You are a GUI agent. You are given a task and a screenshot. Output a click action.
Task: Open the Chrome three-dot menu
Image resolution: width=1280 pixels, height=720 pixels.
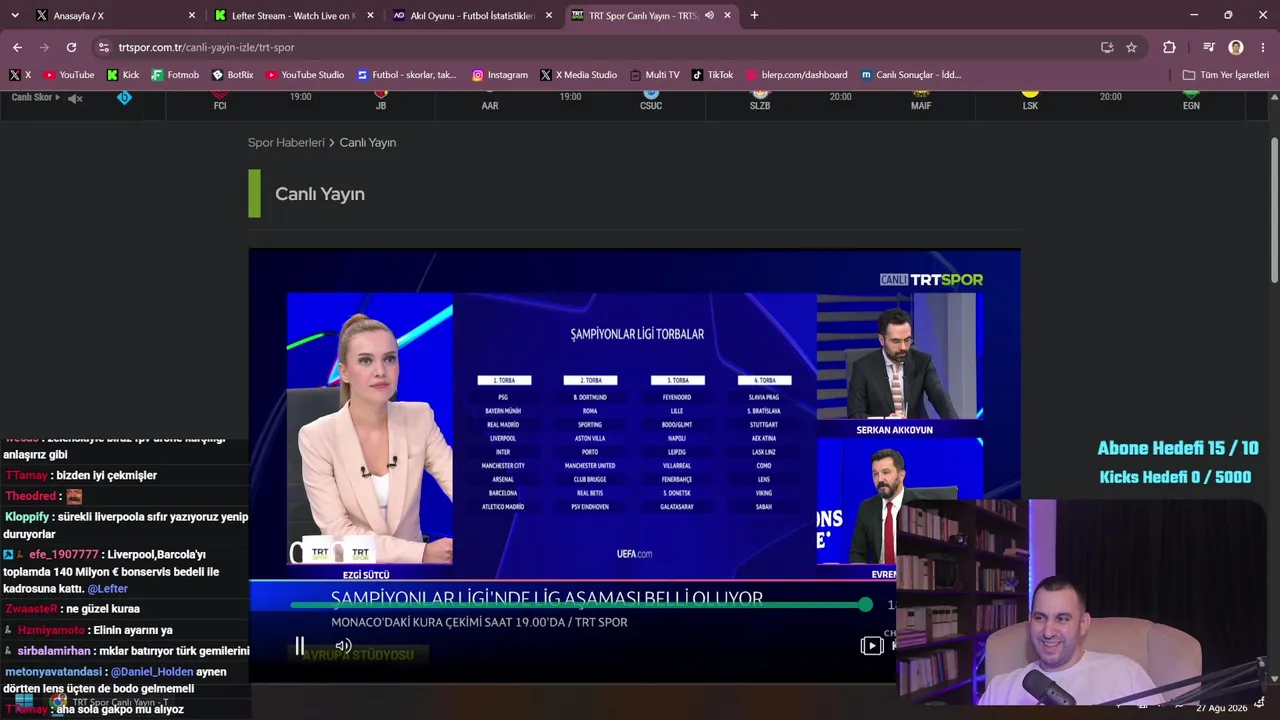coord(1263,47)
